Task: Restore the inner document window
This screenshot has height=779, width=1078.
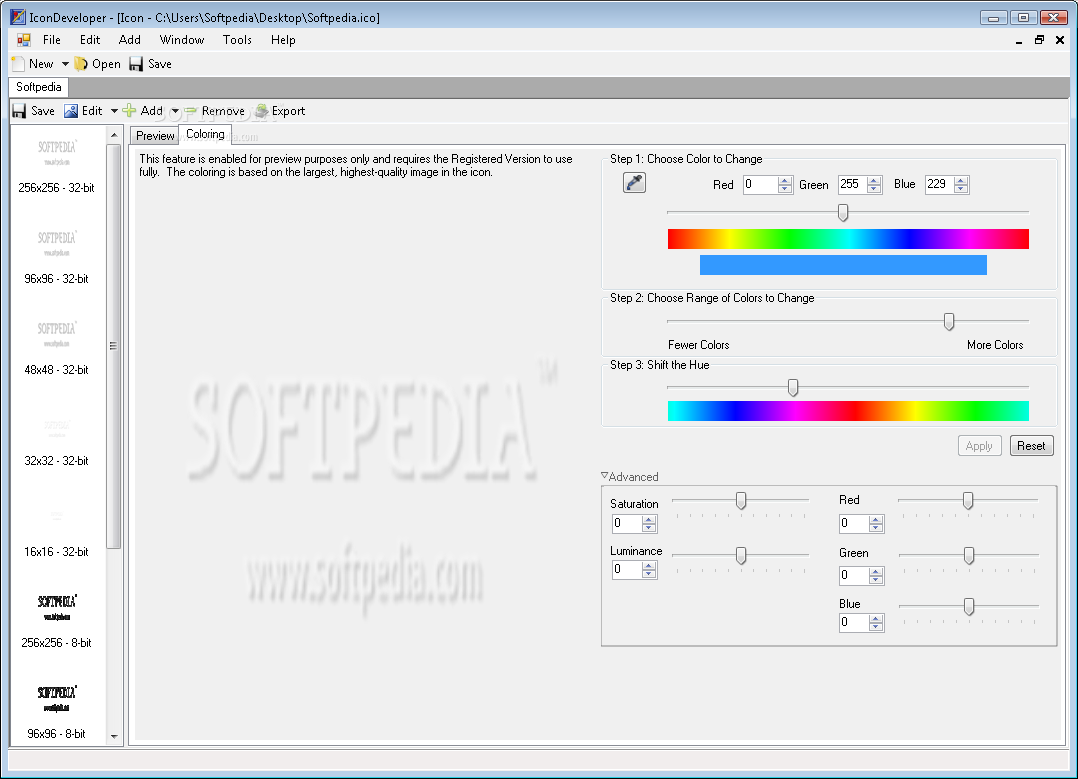Action: coord(1039,40)
